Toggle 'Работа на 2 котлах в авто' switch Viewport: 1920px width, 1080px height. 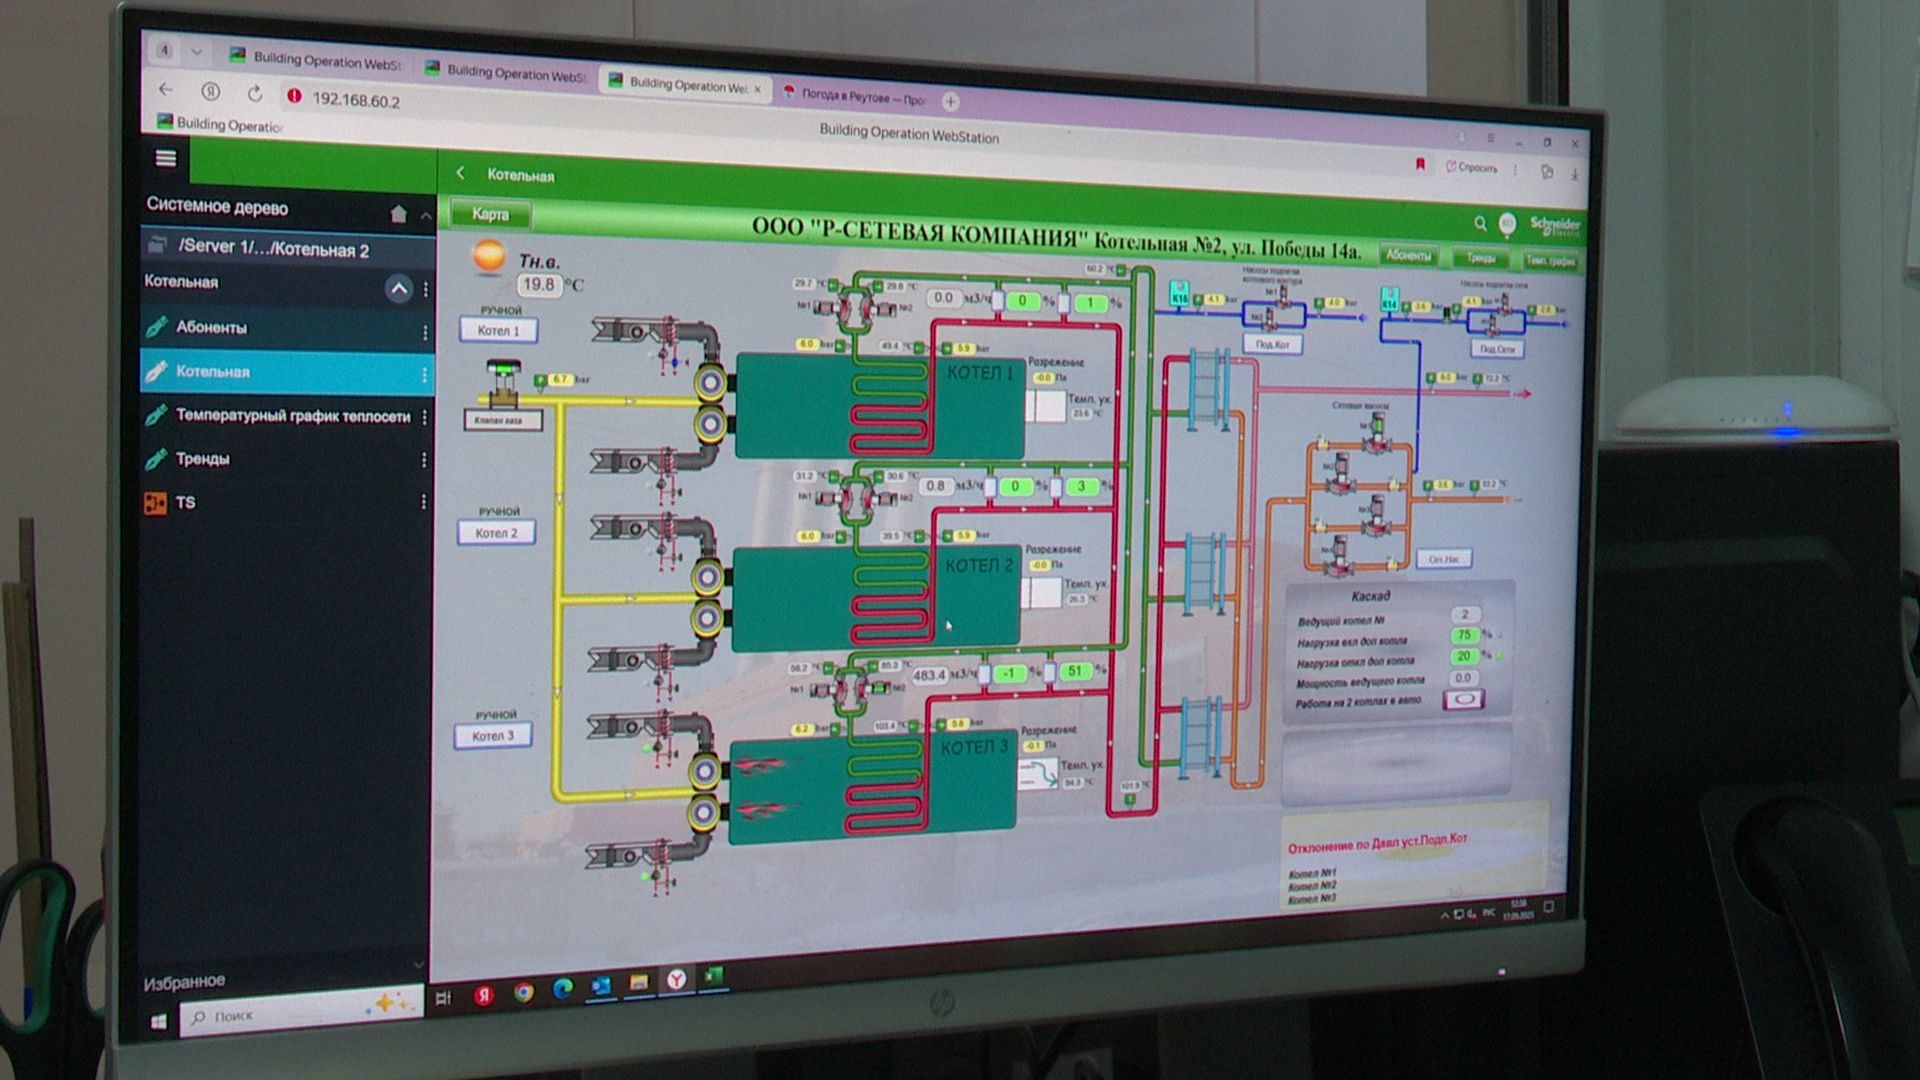pyautogui.click(x=1463, y=700)
